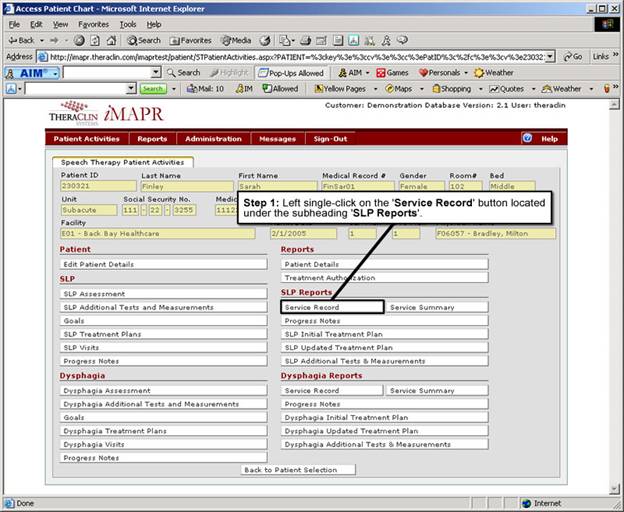Open the Favorites menu
This screenshot has height=512, width=624.
pos(93,24)
